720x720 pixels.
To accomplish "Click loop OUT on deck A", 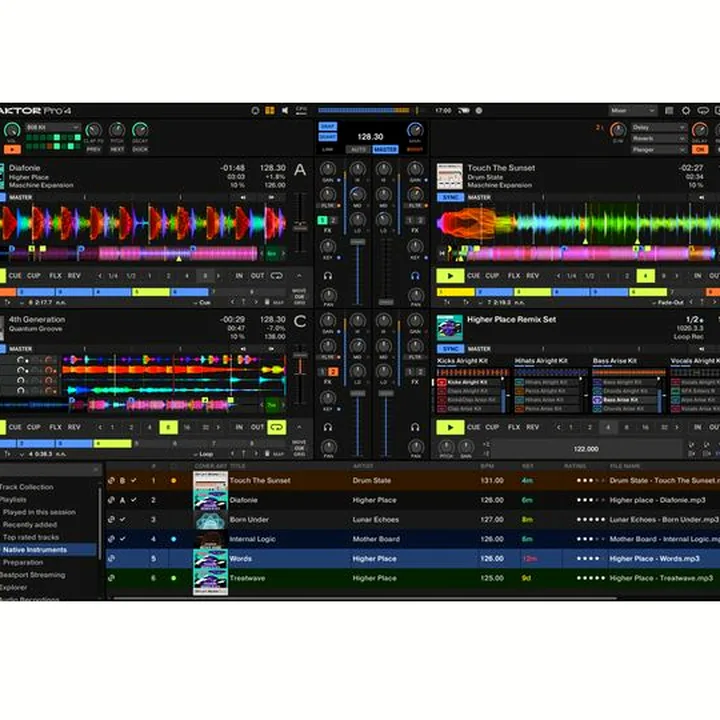I will (257, 276).
